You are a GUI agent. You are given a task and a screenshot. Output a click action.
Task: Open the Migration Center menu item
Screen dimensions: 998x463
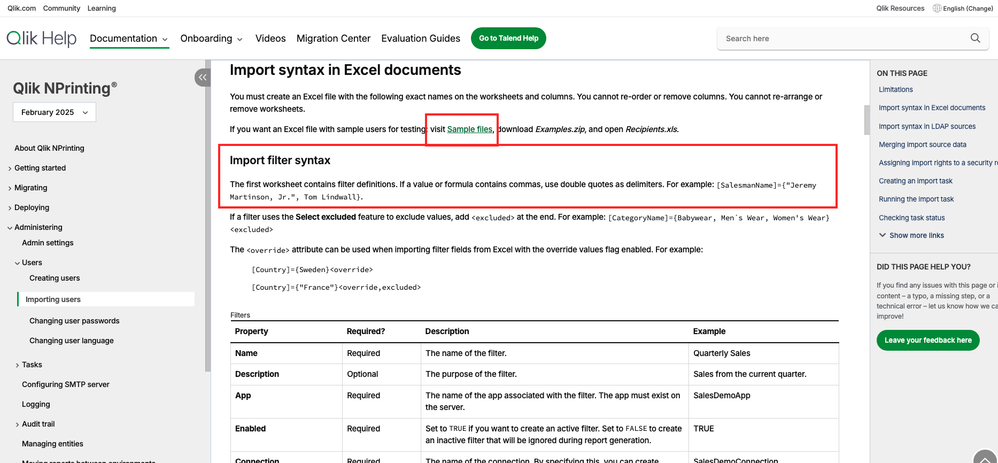[334, 38]
